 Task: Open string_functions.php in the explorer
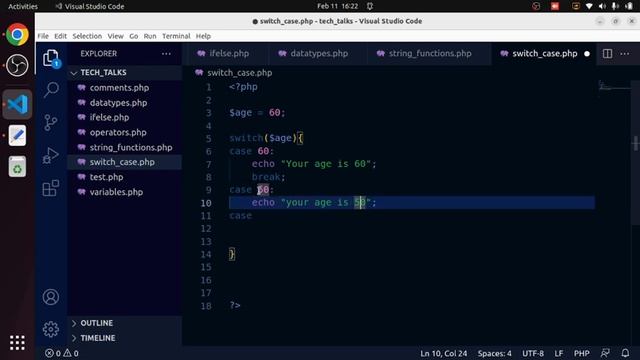pos(124,147)
